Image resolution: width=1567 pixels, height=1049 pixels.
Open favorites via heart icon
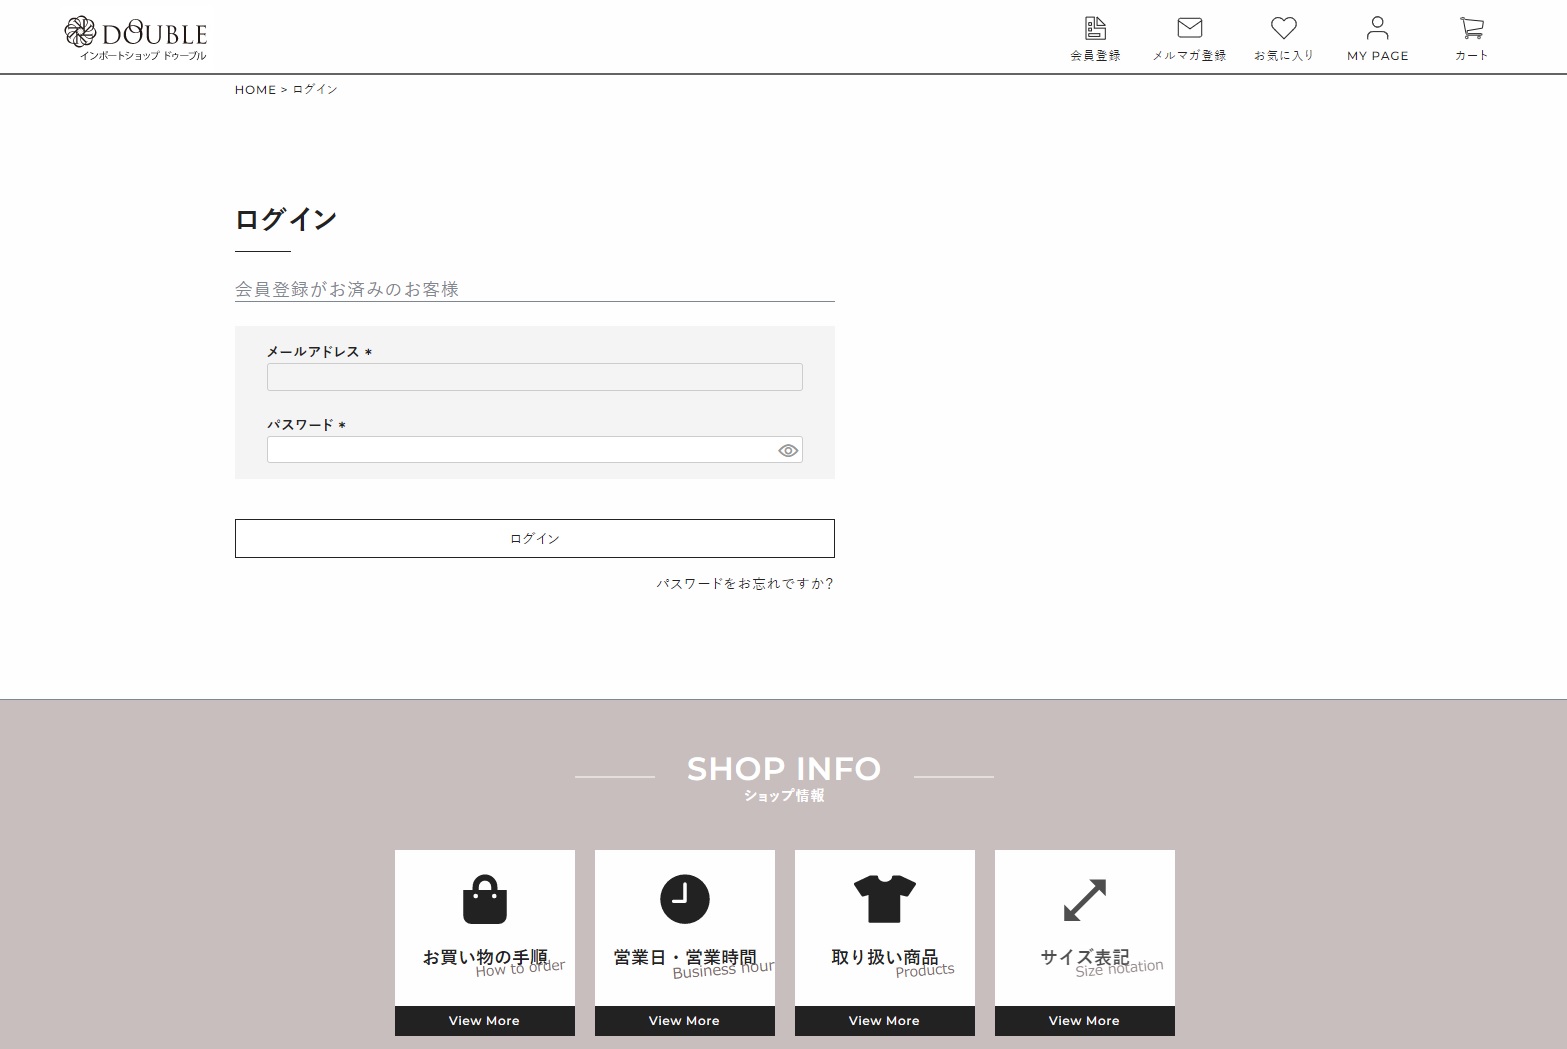1283,28
